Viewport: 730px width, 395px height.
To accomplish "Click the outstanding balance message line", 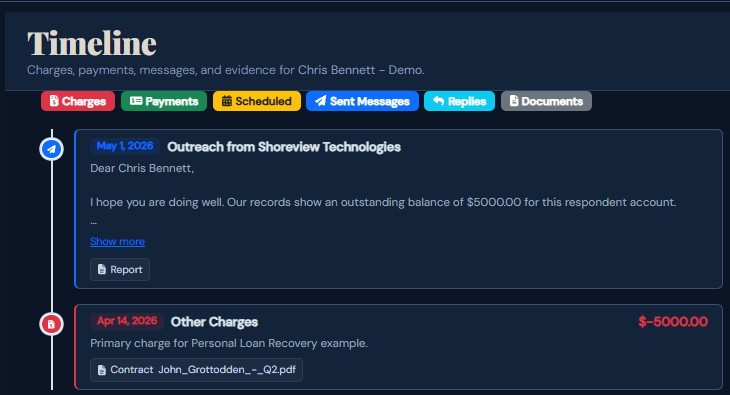I will coord(383,202).
